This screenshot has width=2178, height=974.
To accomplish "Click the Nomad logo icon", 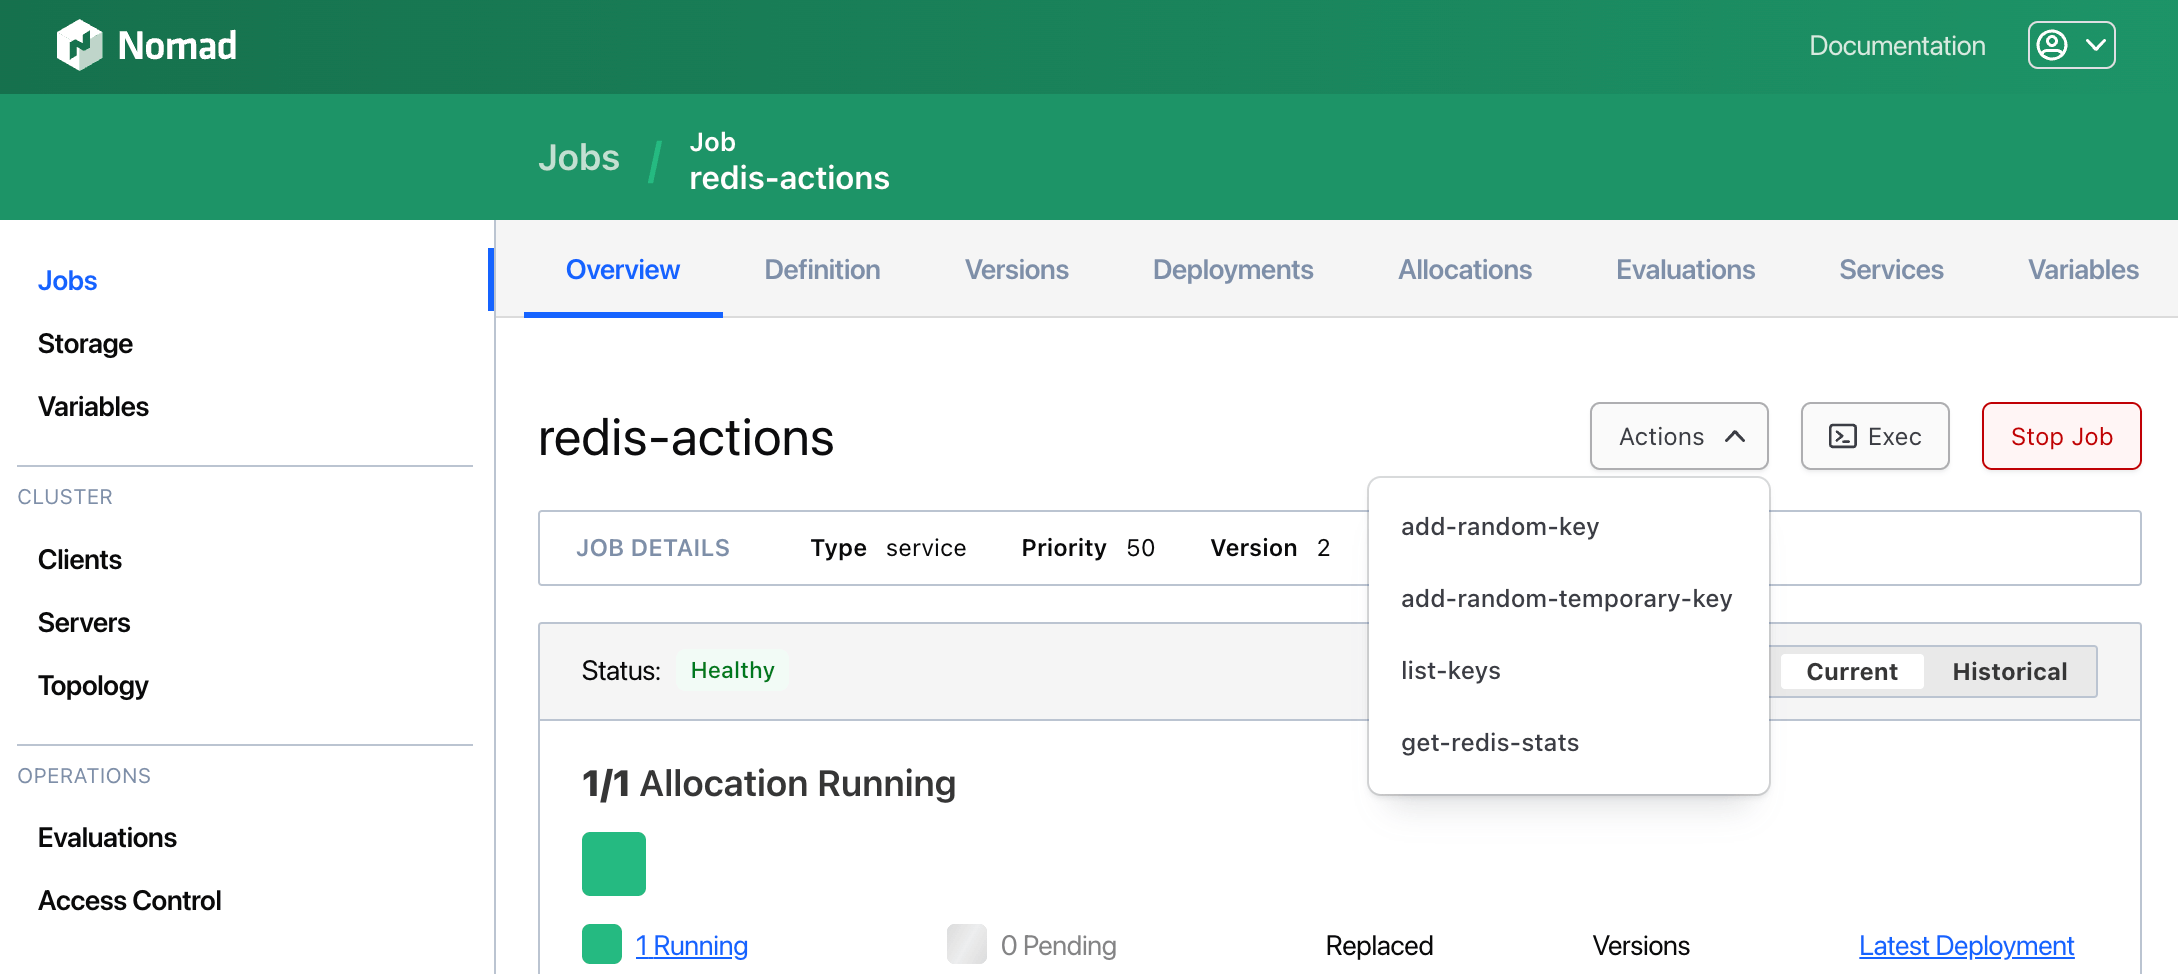I will coord(79,45).
